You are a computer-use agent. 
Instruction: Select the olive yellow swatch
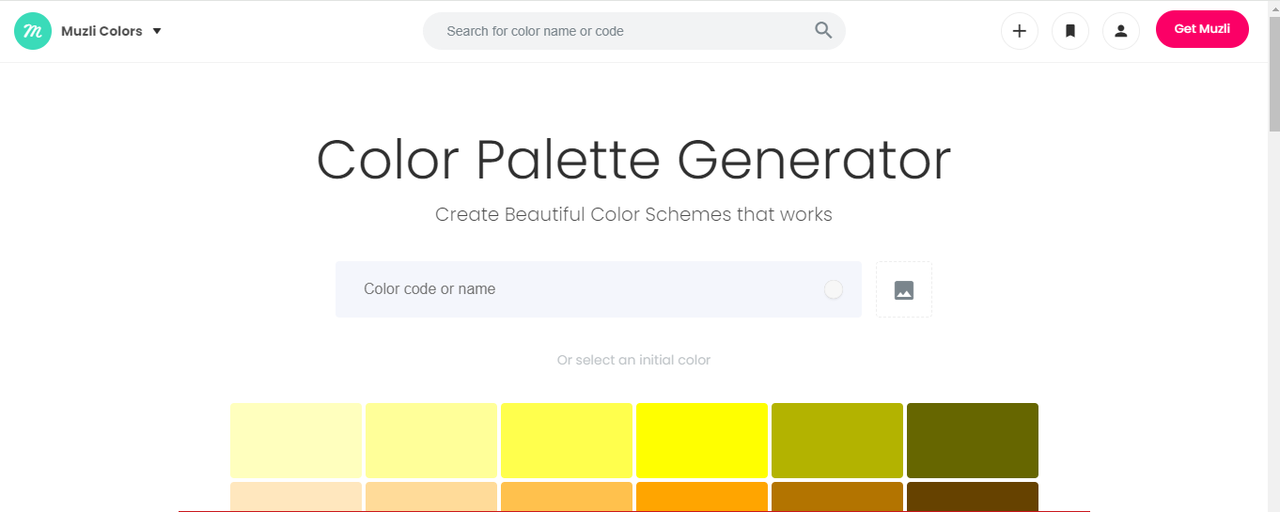pos(837,440)
